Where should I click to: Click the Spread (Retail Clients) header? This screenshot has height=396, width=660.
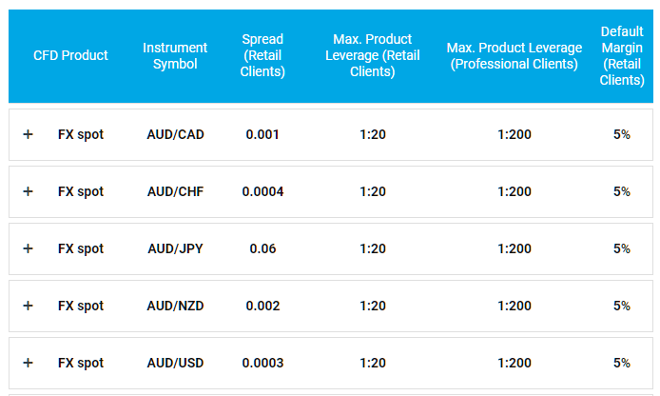(x=263, y=55)
